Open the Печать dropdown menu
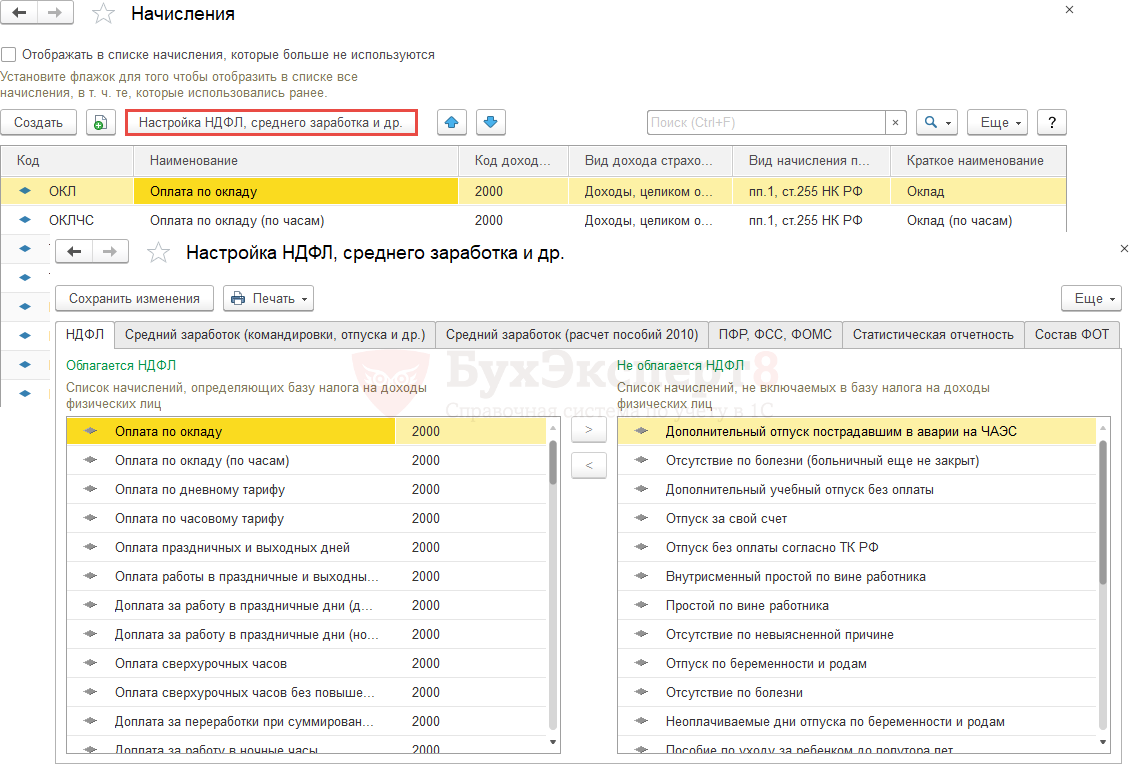Image resolution: width=1129 pixels, height=764 pixels. (268, 298)
